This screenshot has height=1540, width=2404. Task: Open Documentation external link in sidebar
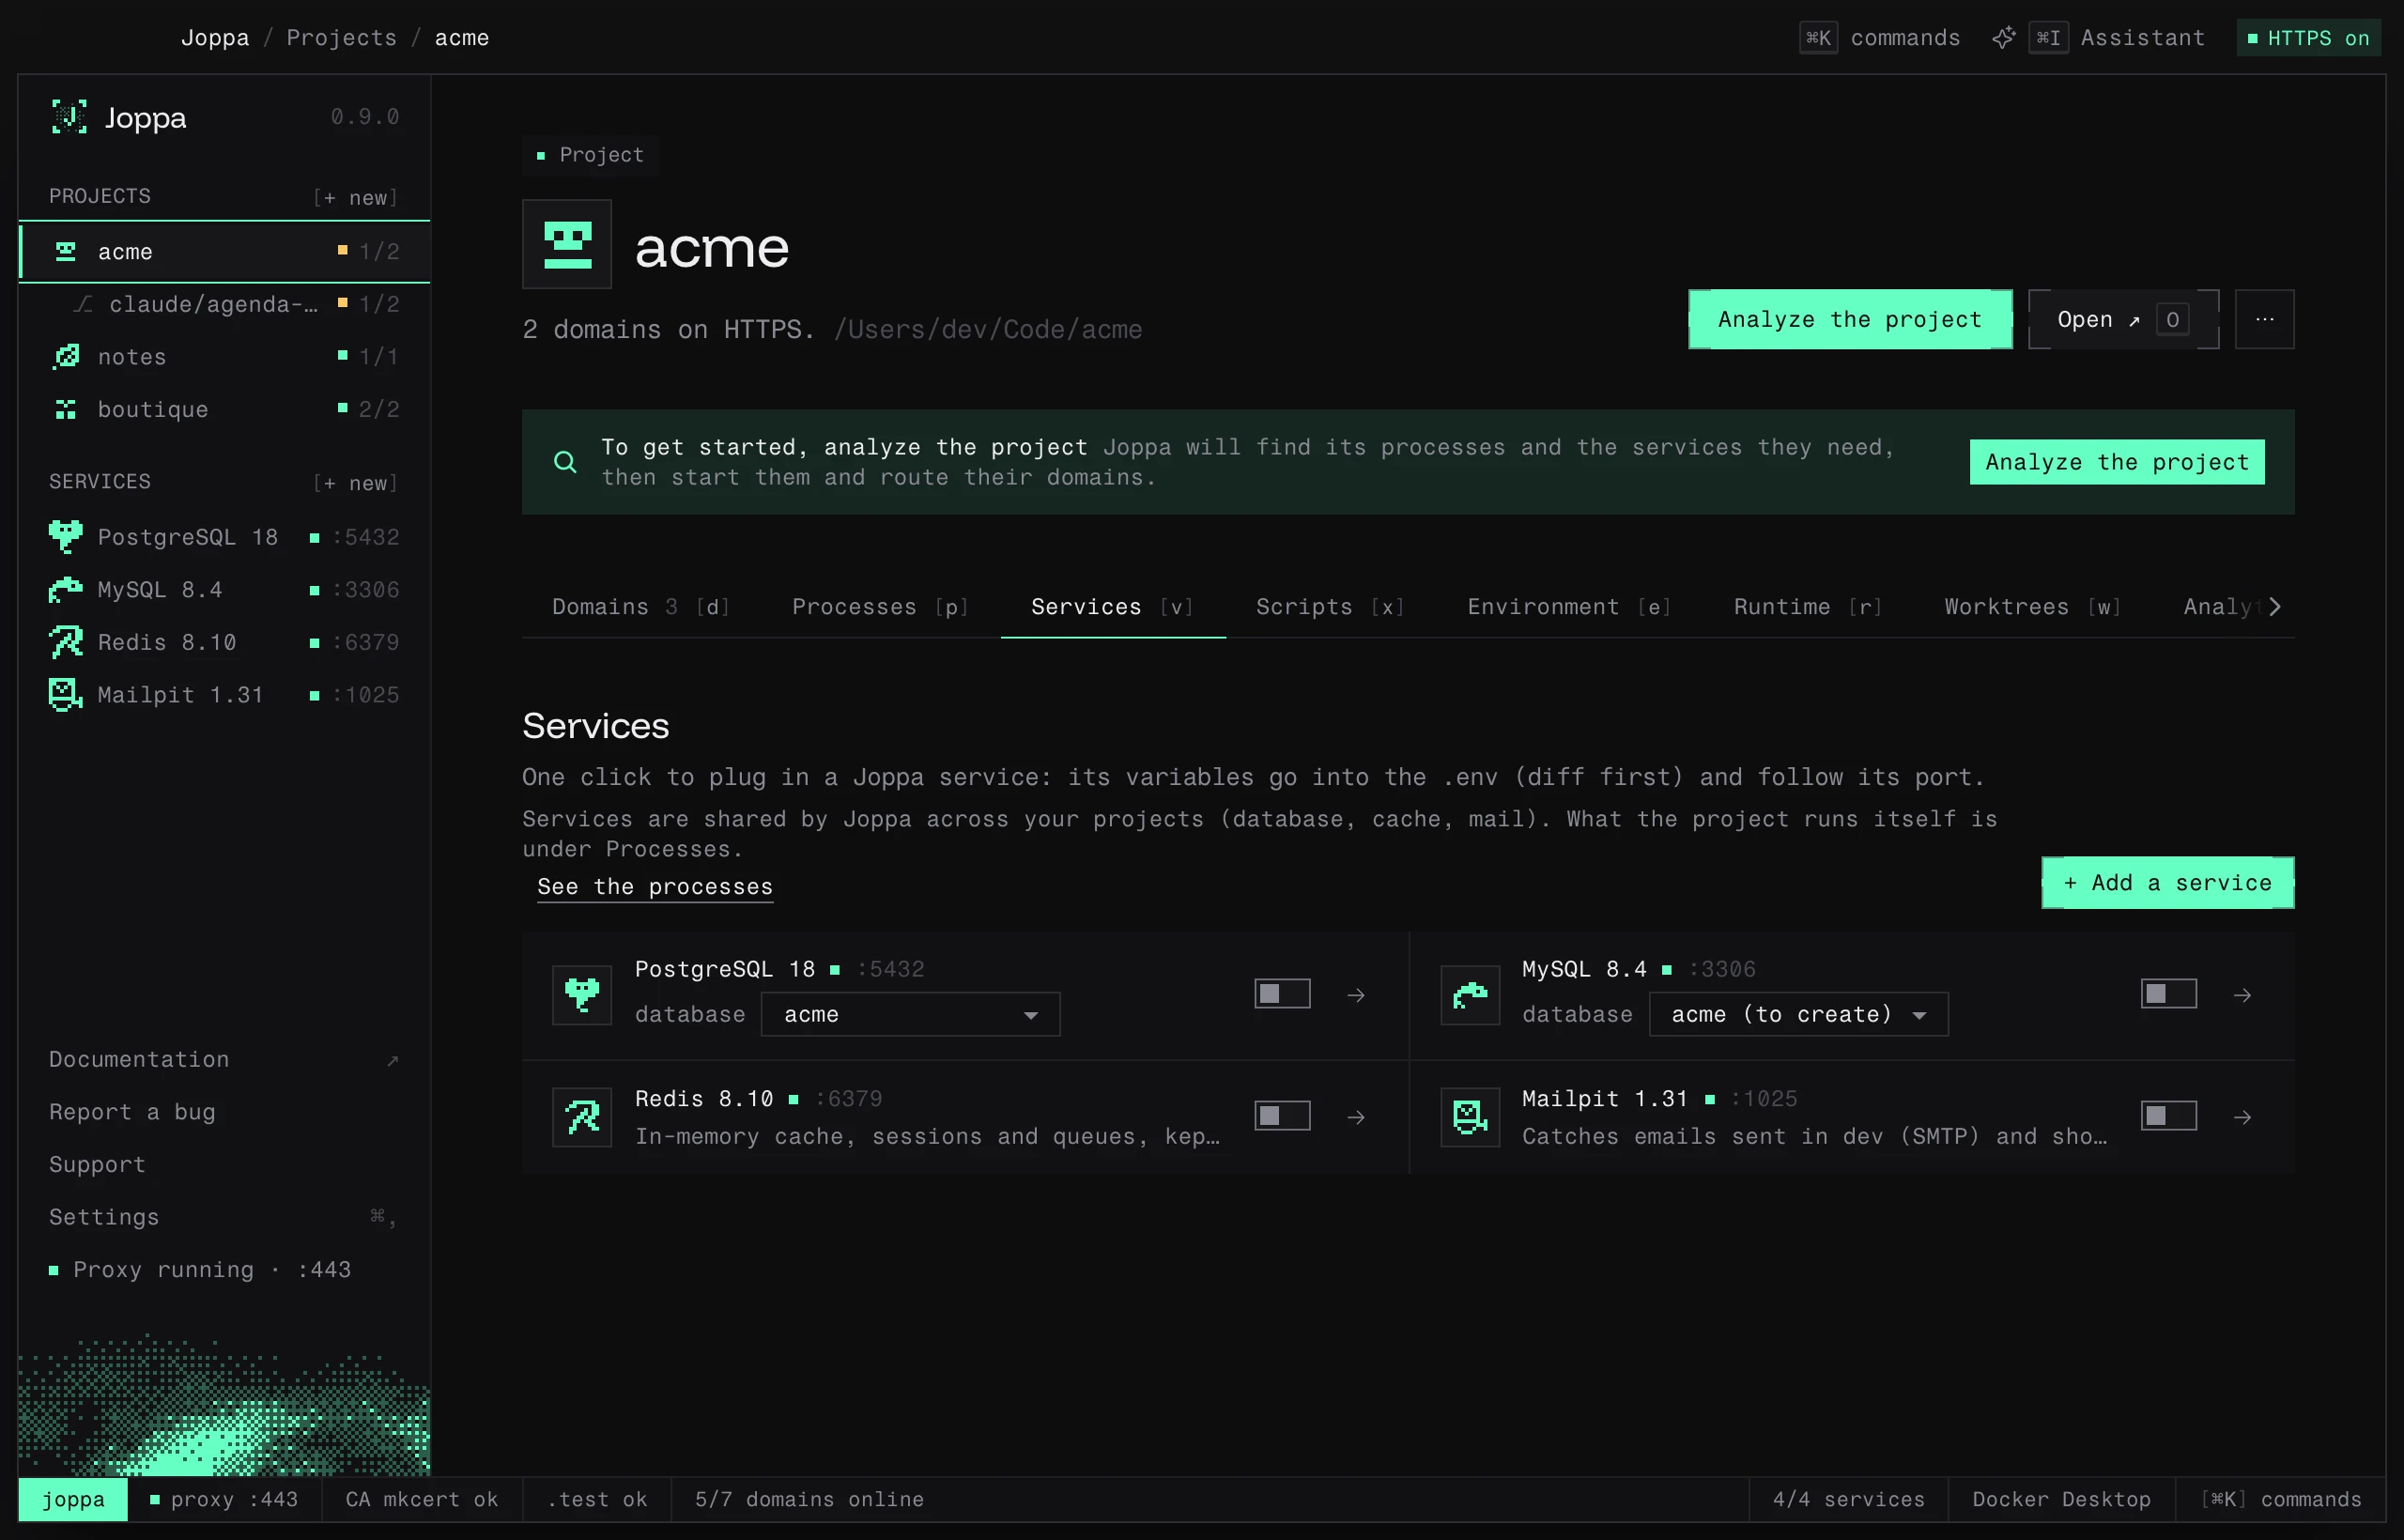[225, 1060]
